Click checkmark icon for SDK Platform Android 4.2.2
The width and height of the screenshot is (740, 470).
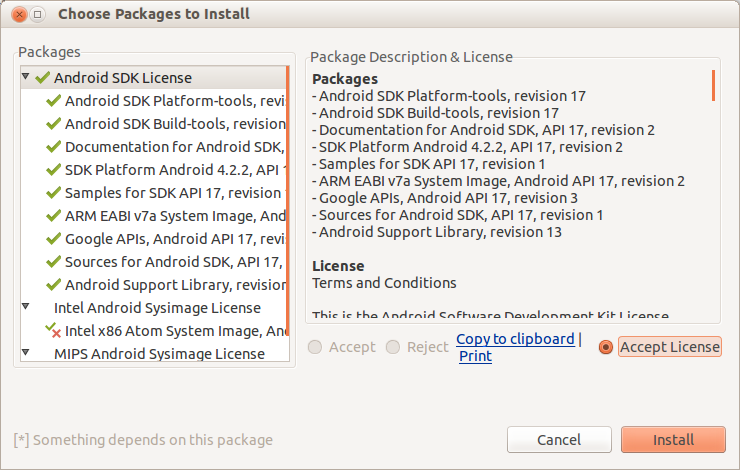click(x=53, y=169)
